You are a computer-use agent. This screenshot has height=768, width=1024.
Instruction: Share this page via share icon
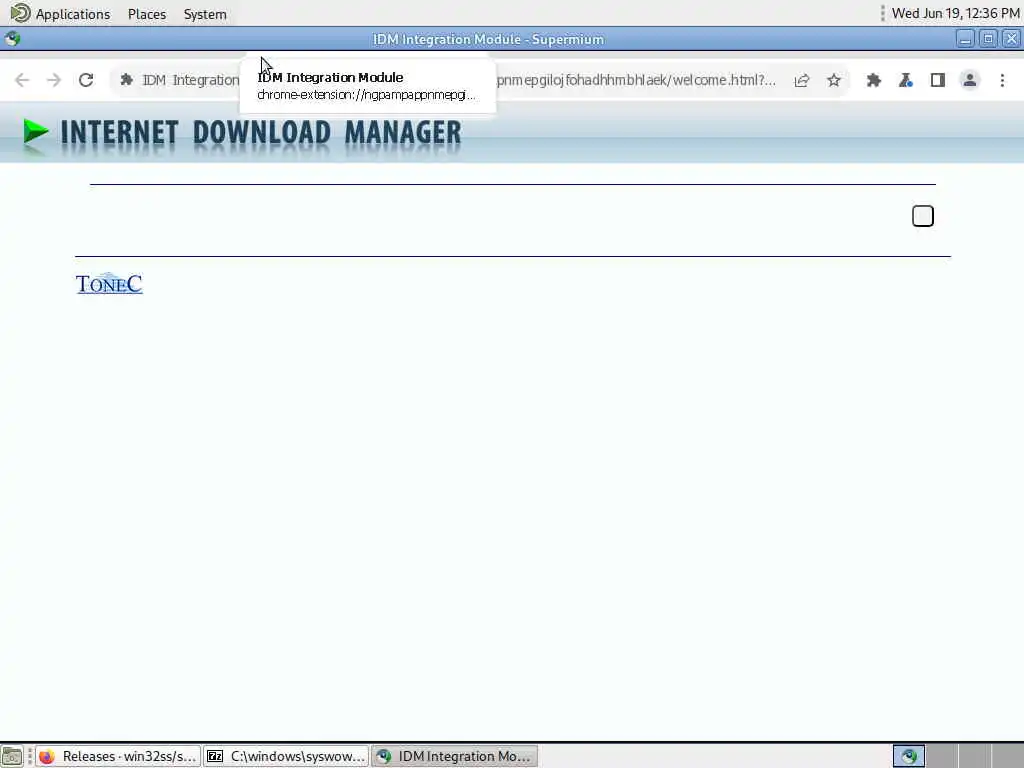(802, 80)
